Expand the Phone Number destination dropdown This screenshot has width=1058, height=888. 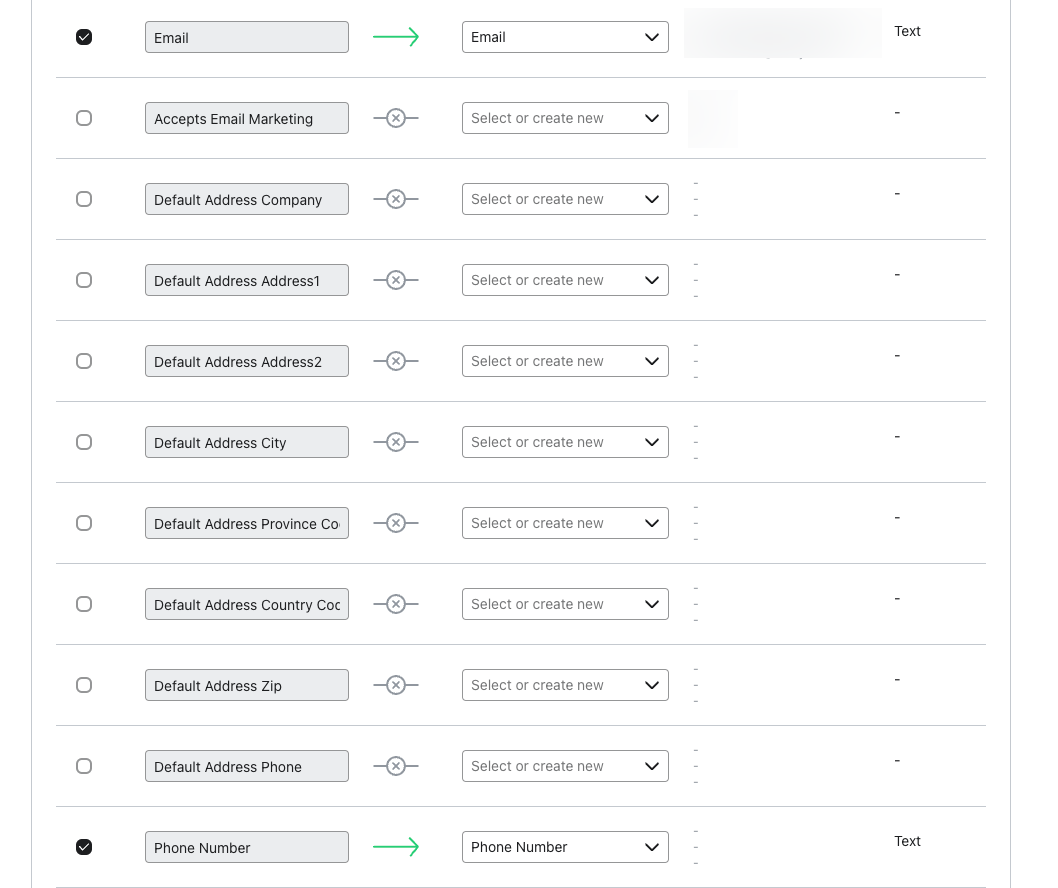click(x=565, y=847)
